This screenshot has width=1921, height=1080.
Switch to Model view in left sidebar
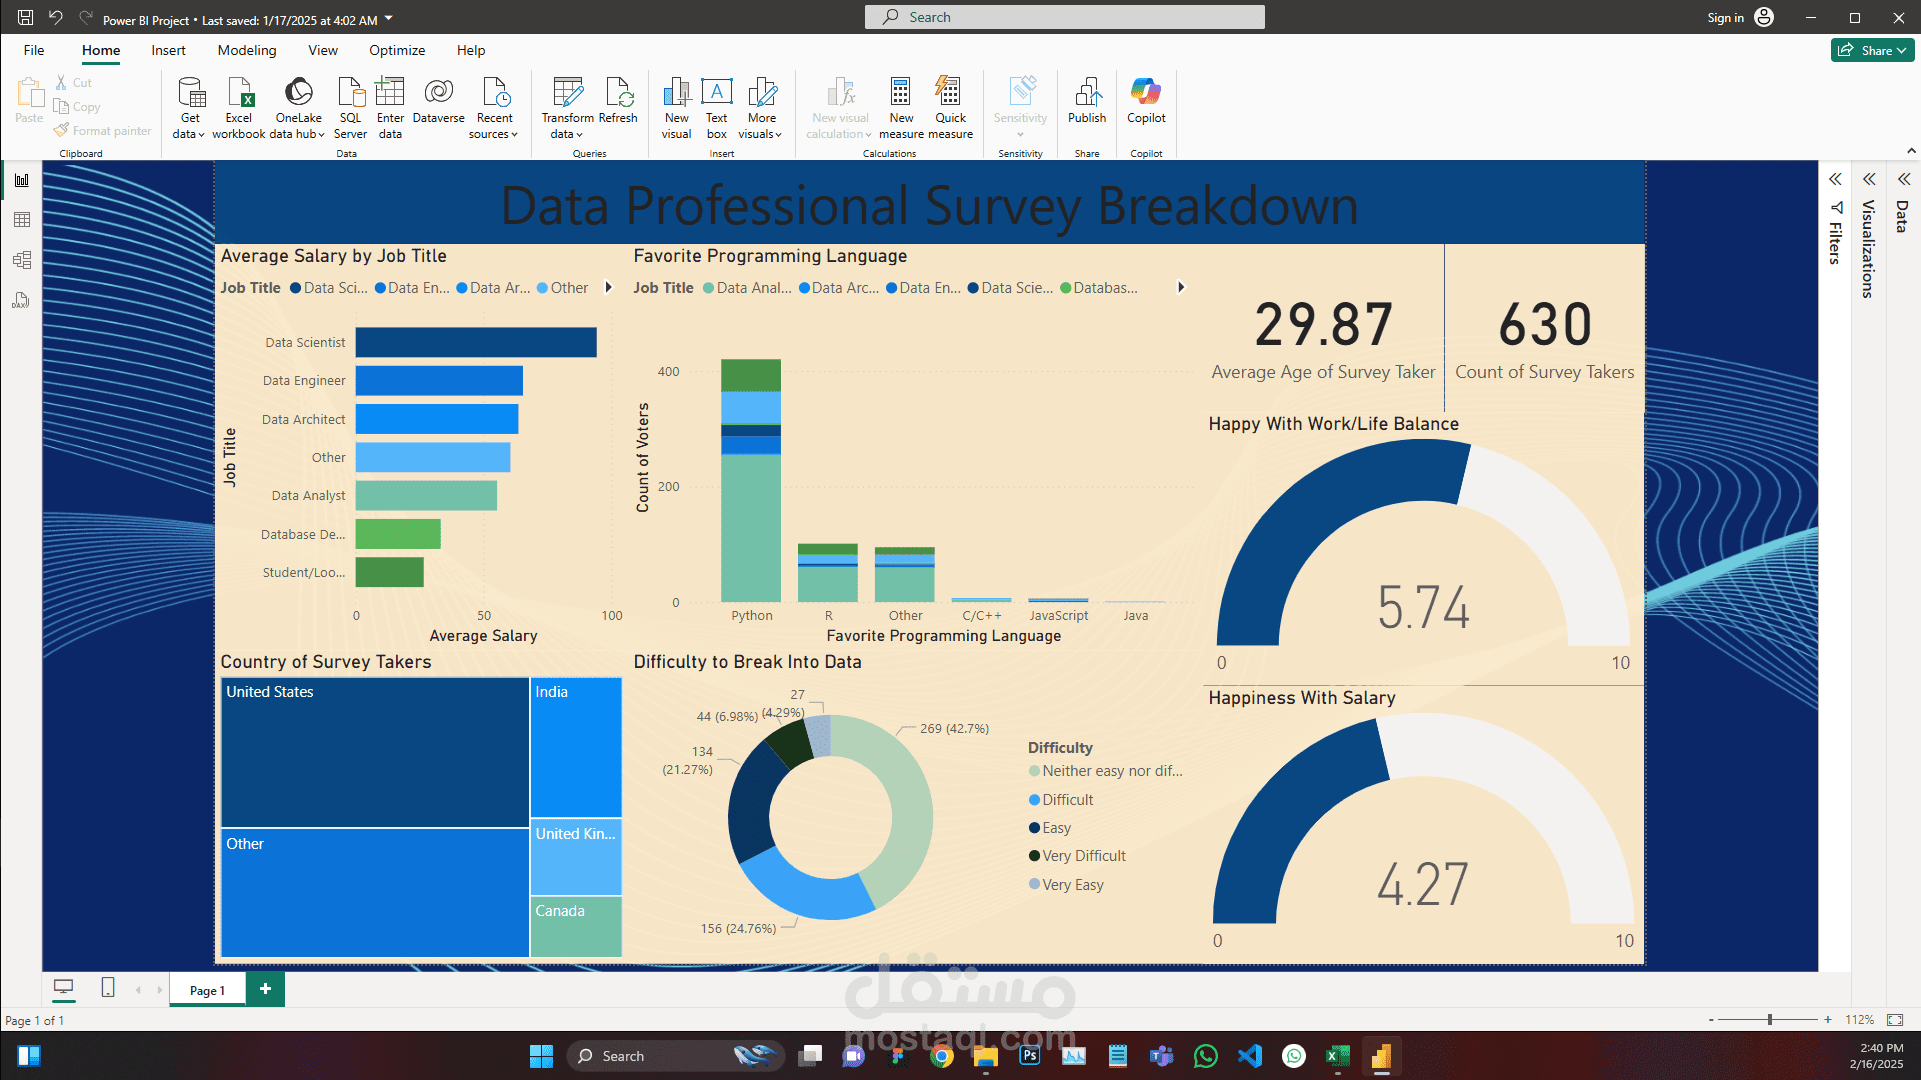(22, 260)
